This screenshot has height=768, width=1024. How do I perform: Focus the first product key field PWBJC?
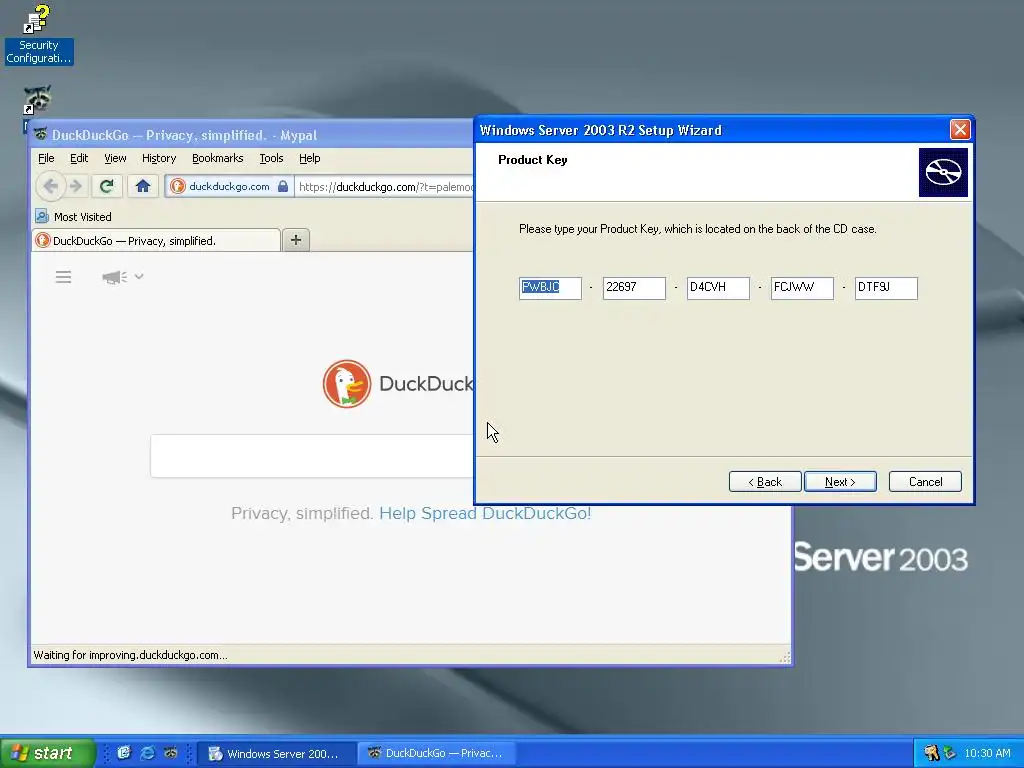click(x=550, y=288)
